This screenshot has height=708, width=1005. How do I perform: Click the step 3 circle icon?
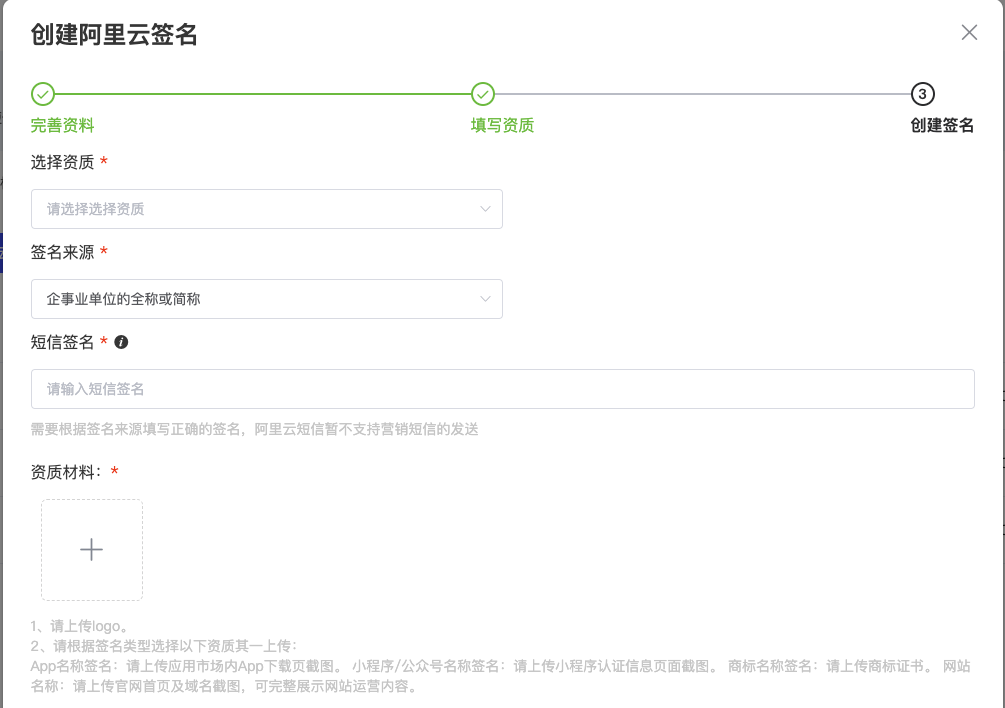point(922,94)
